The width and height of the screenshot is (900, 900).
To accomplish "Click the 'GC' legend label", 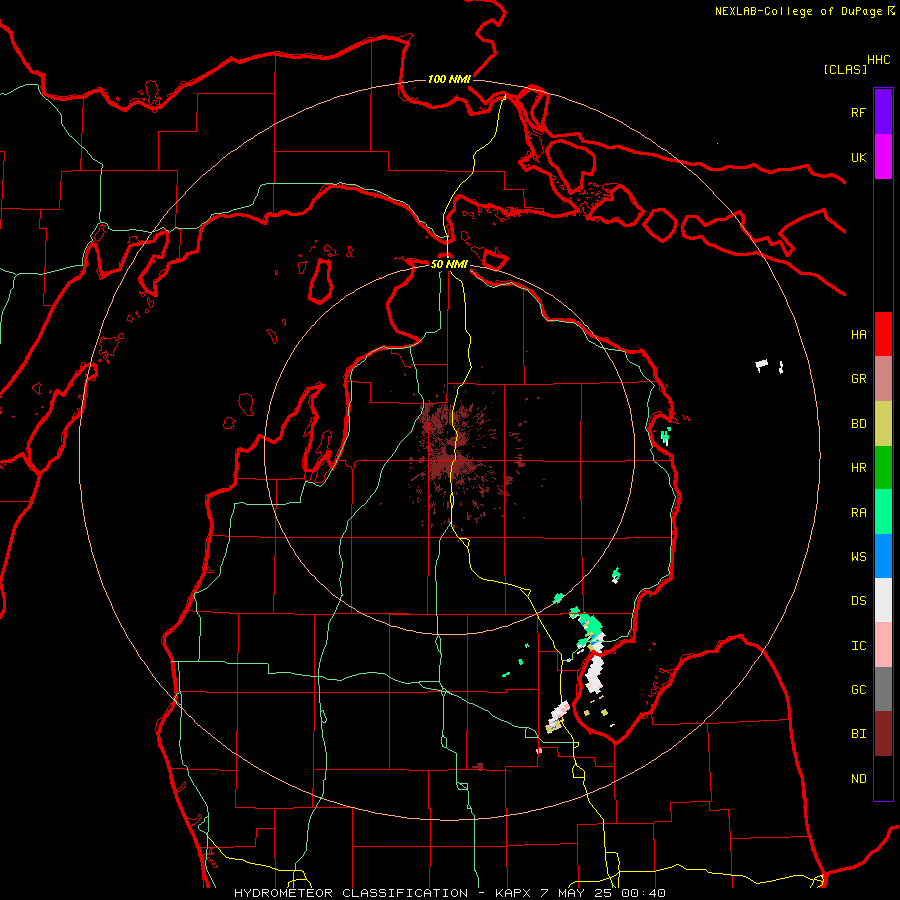I will [858, 690].
